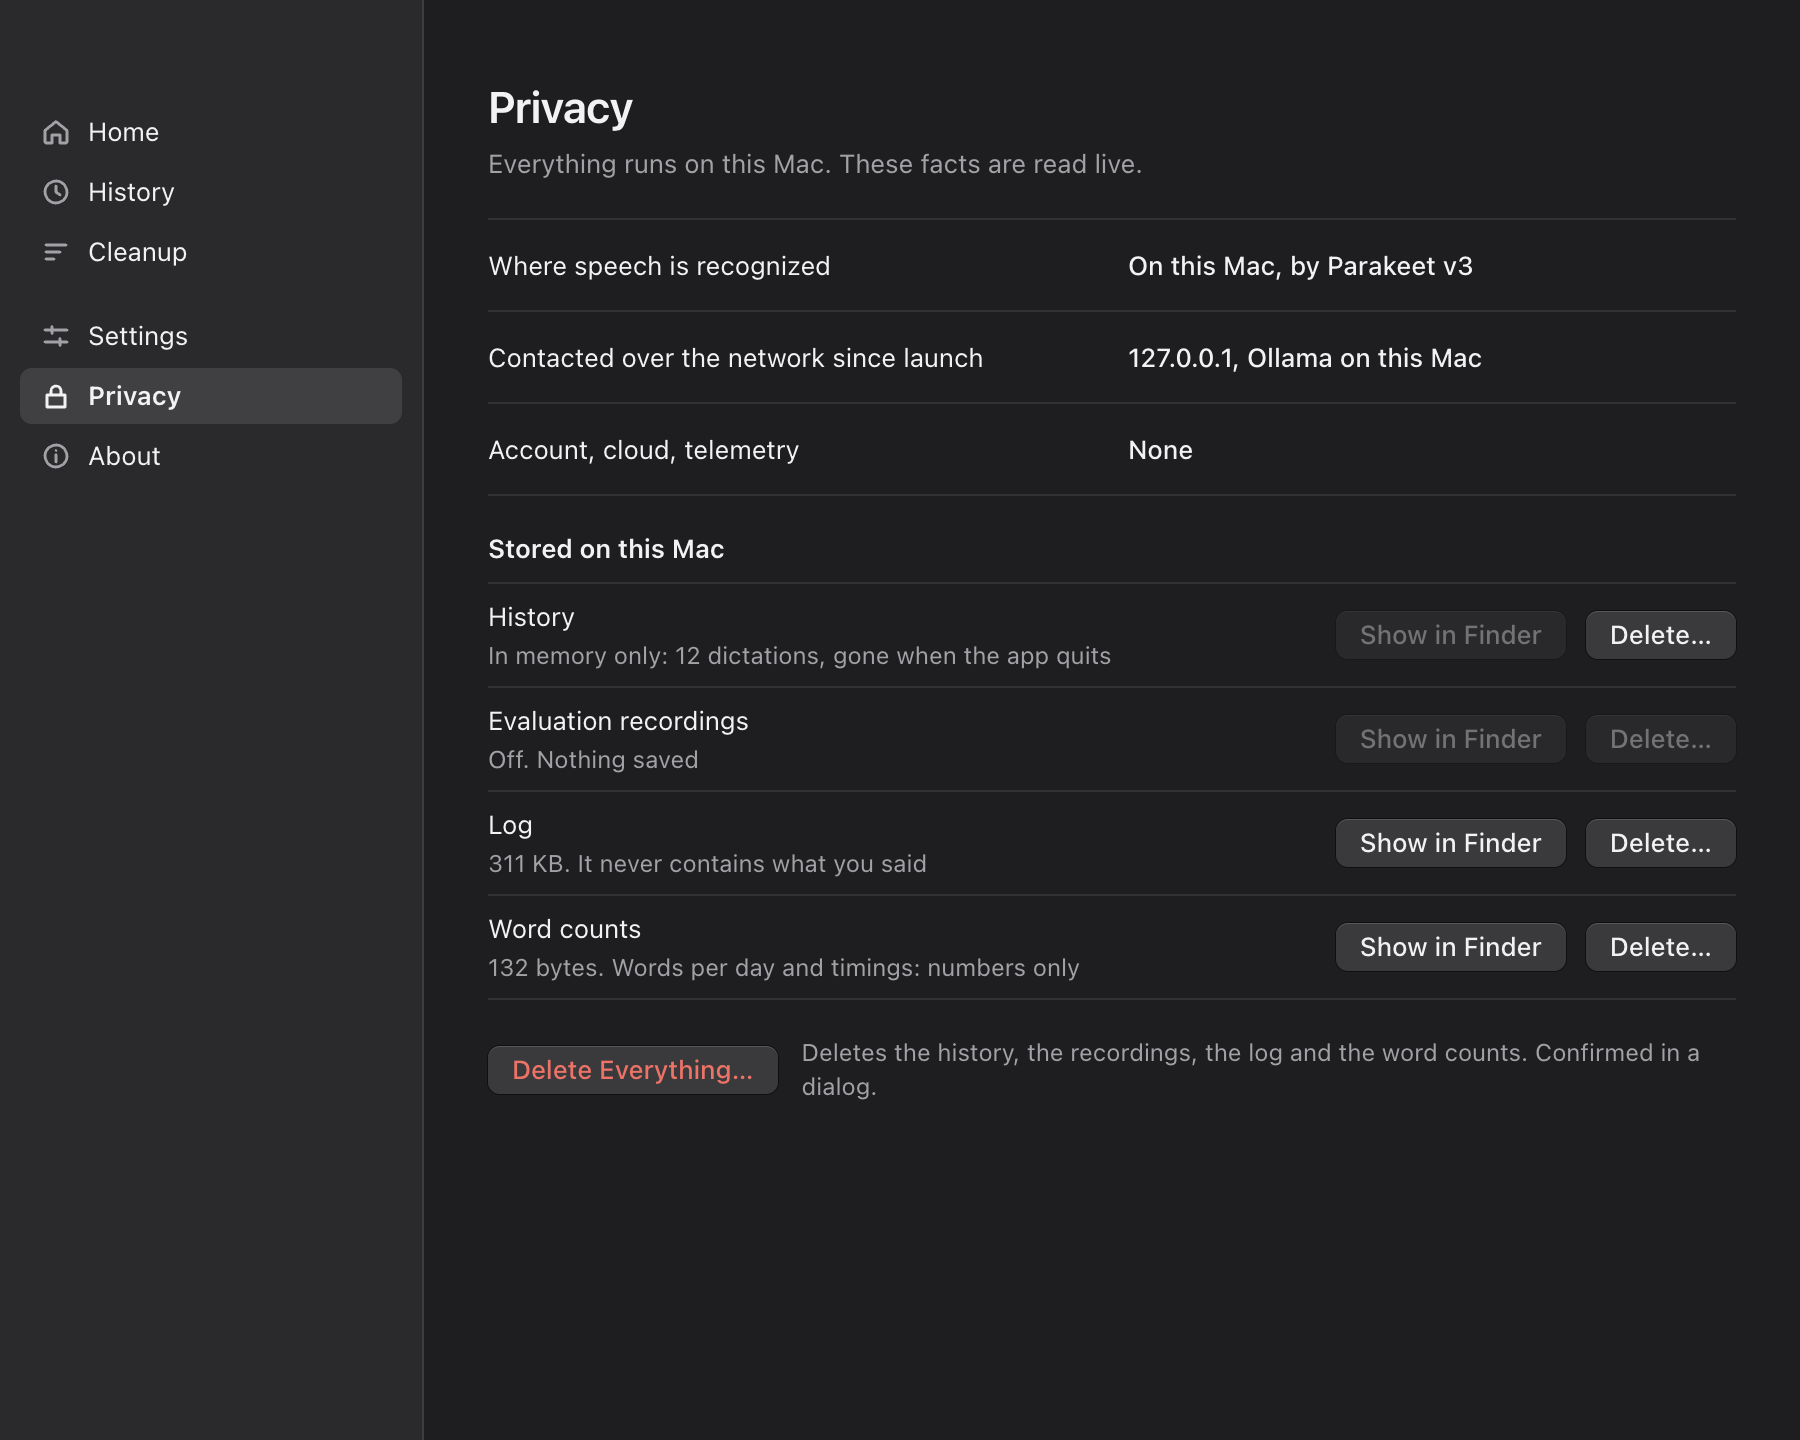Show Word counts in Finder
The height and width of the screenshot is (1440, 1800).
(x=1450, y=947)
